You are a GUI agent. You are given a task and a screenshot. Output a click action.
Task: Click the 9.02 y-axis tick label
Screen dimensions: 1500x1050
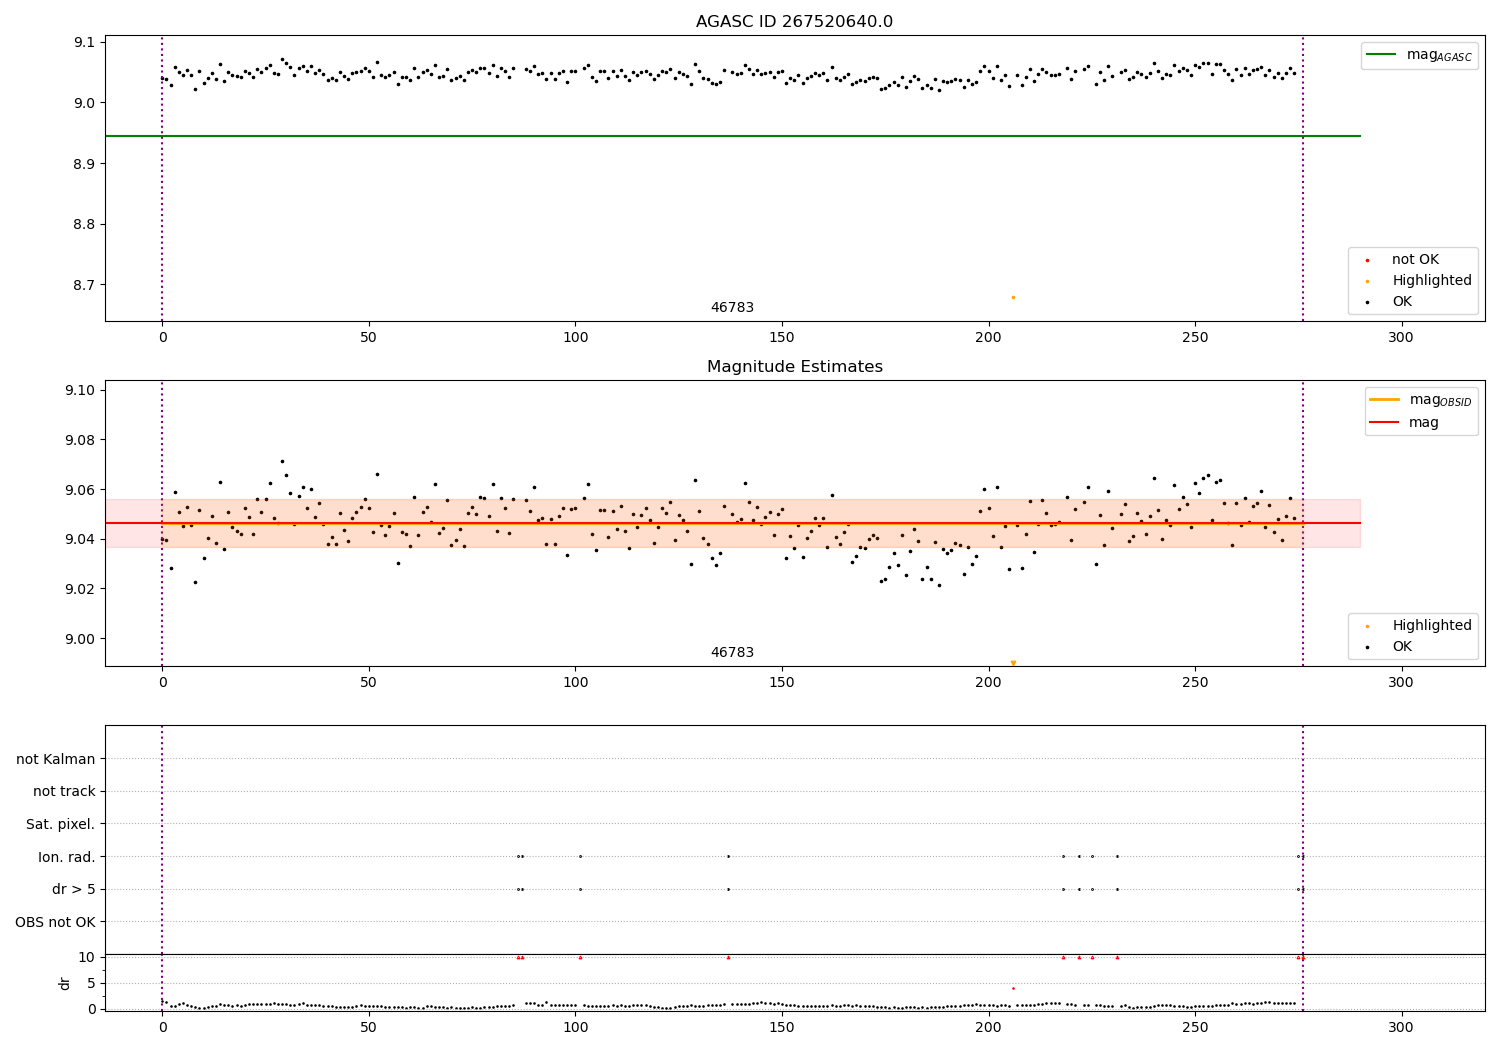click(x=79, y=589)
